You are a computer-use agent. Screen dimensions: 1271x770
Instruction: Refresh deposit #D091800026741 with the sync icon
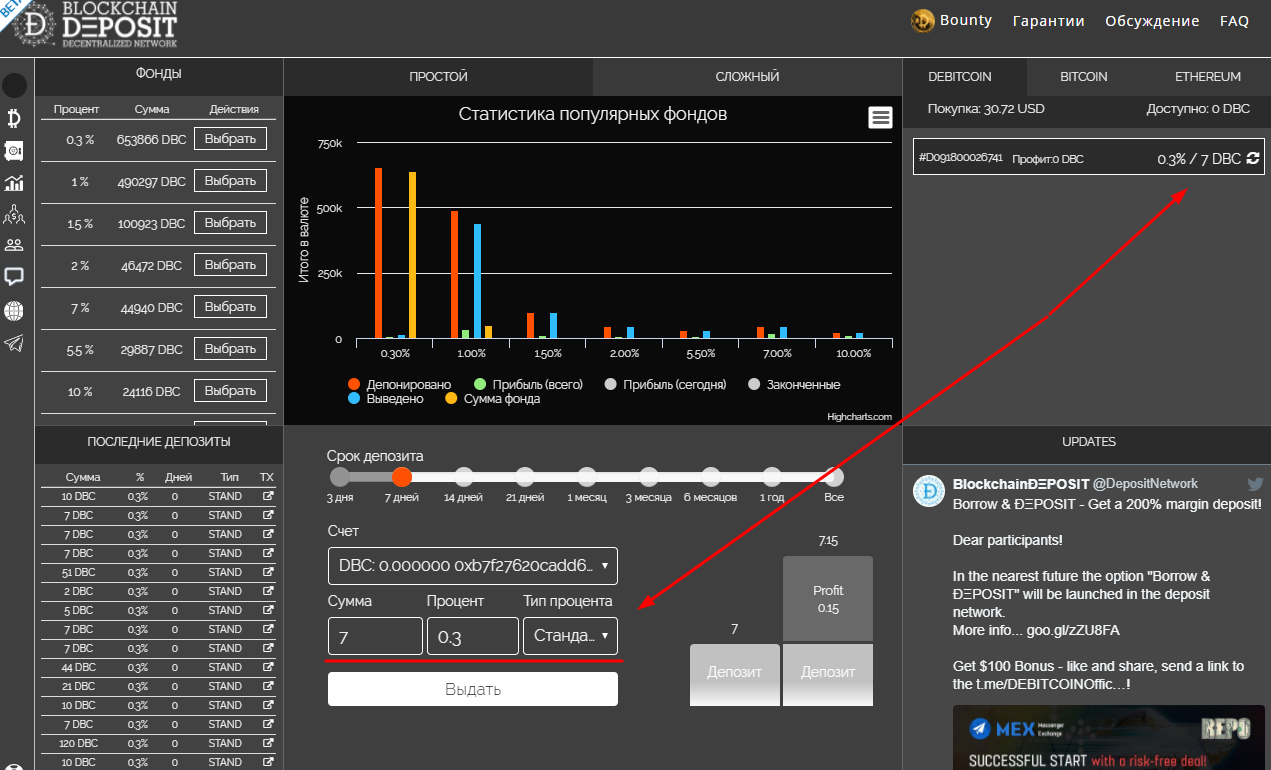(1252, 158)
